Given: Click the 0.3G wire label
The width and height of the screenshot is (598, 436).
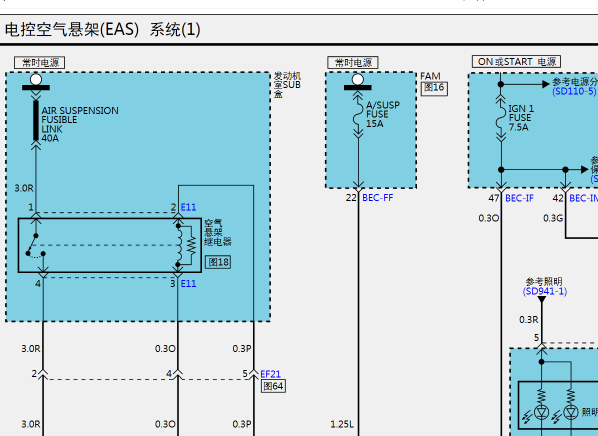Looking at the screenshot, I should 553,218.
